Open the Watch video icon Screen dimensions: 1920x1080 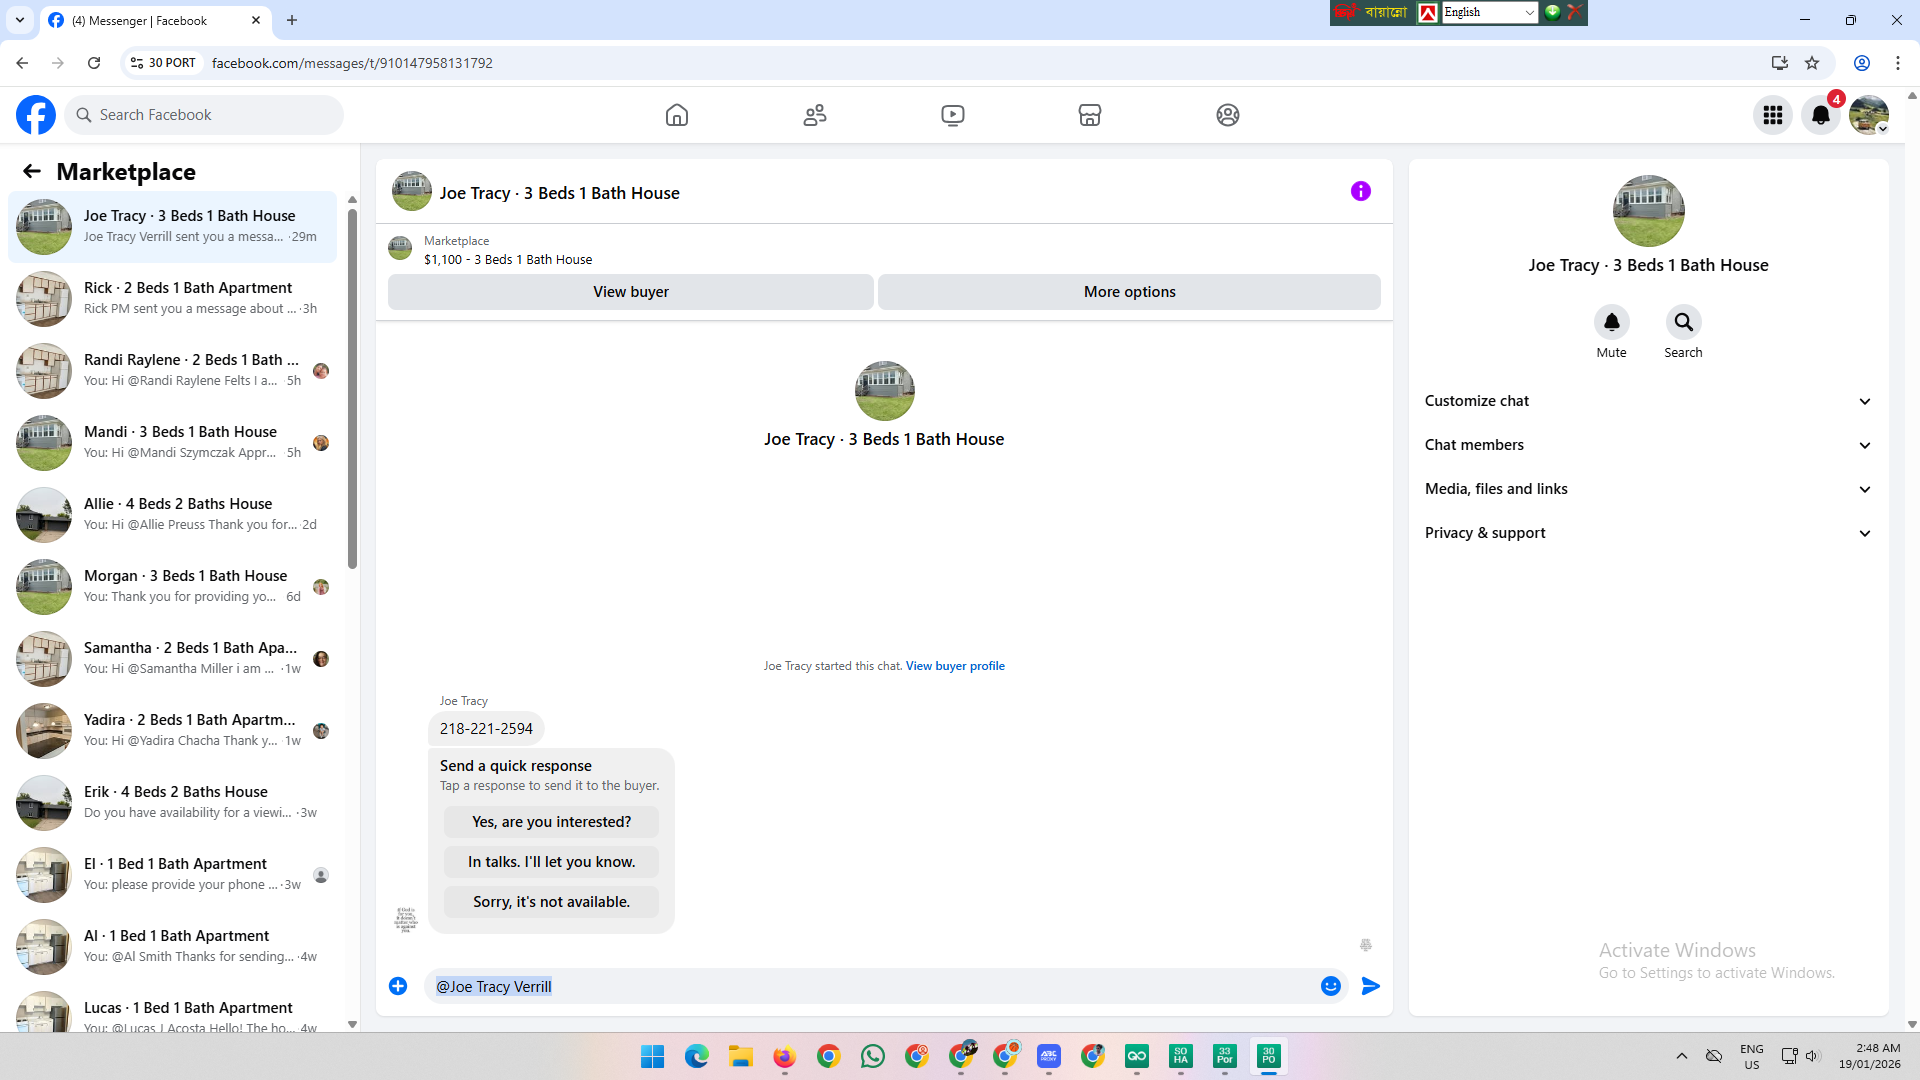coord(953,115)
